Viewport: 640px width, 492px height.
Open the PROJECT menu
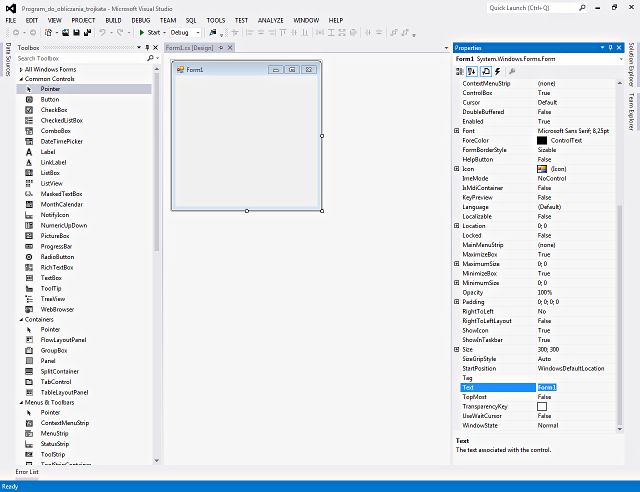[83, 20]
